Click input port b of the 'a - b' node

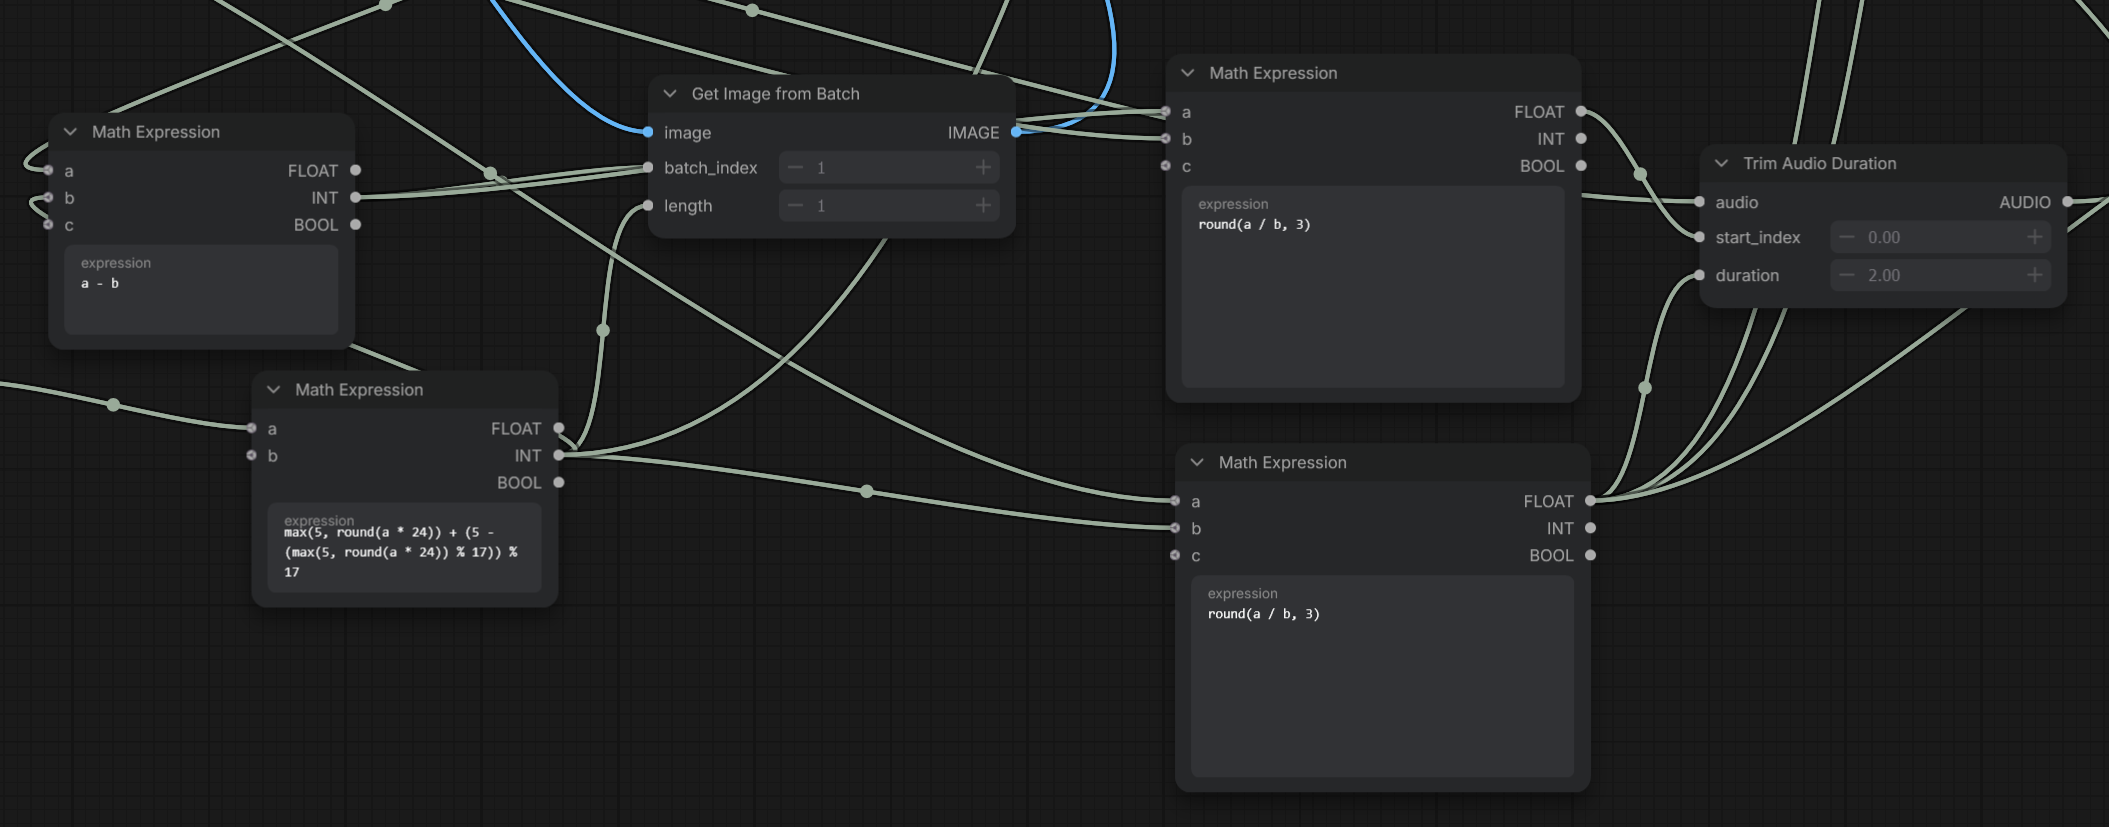48,198
